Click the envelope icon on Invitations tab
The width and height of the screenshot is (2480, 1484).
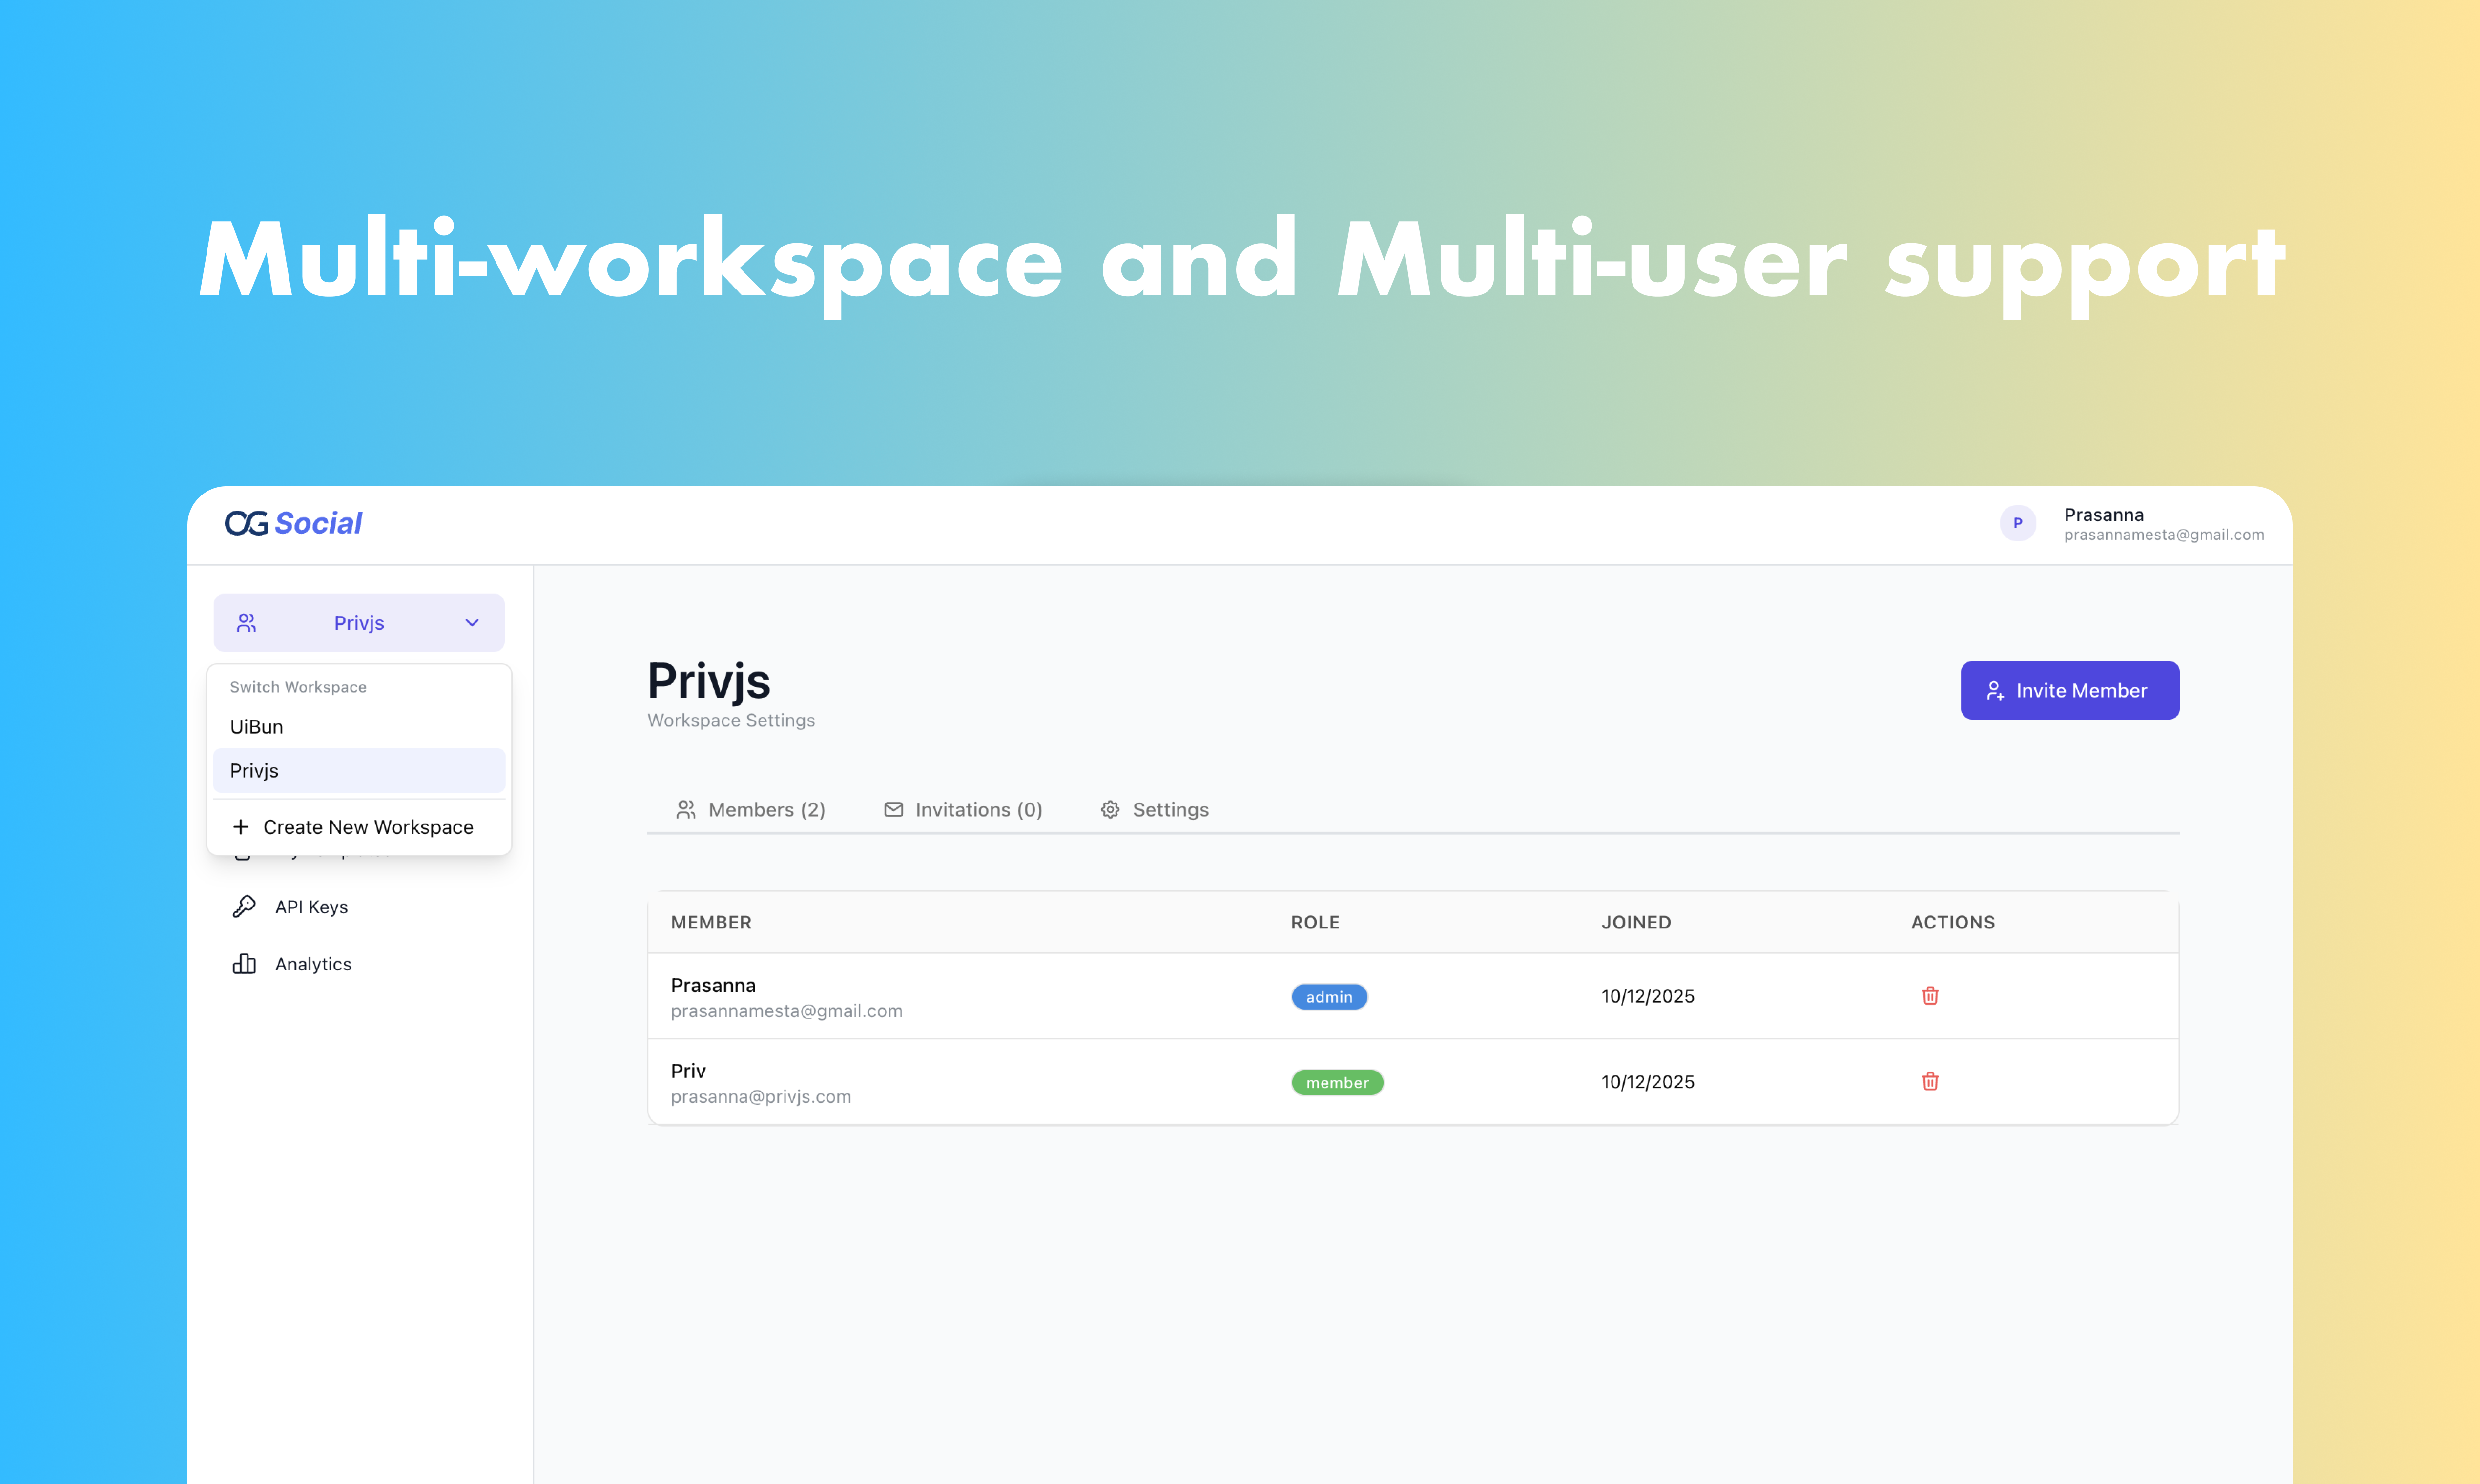click(893, 809)
